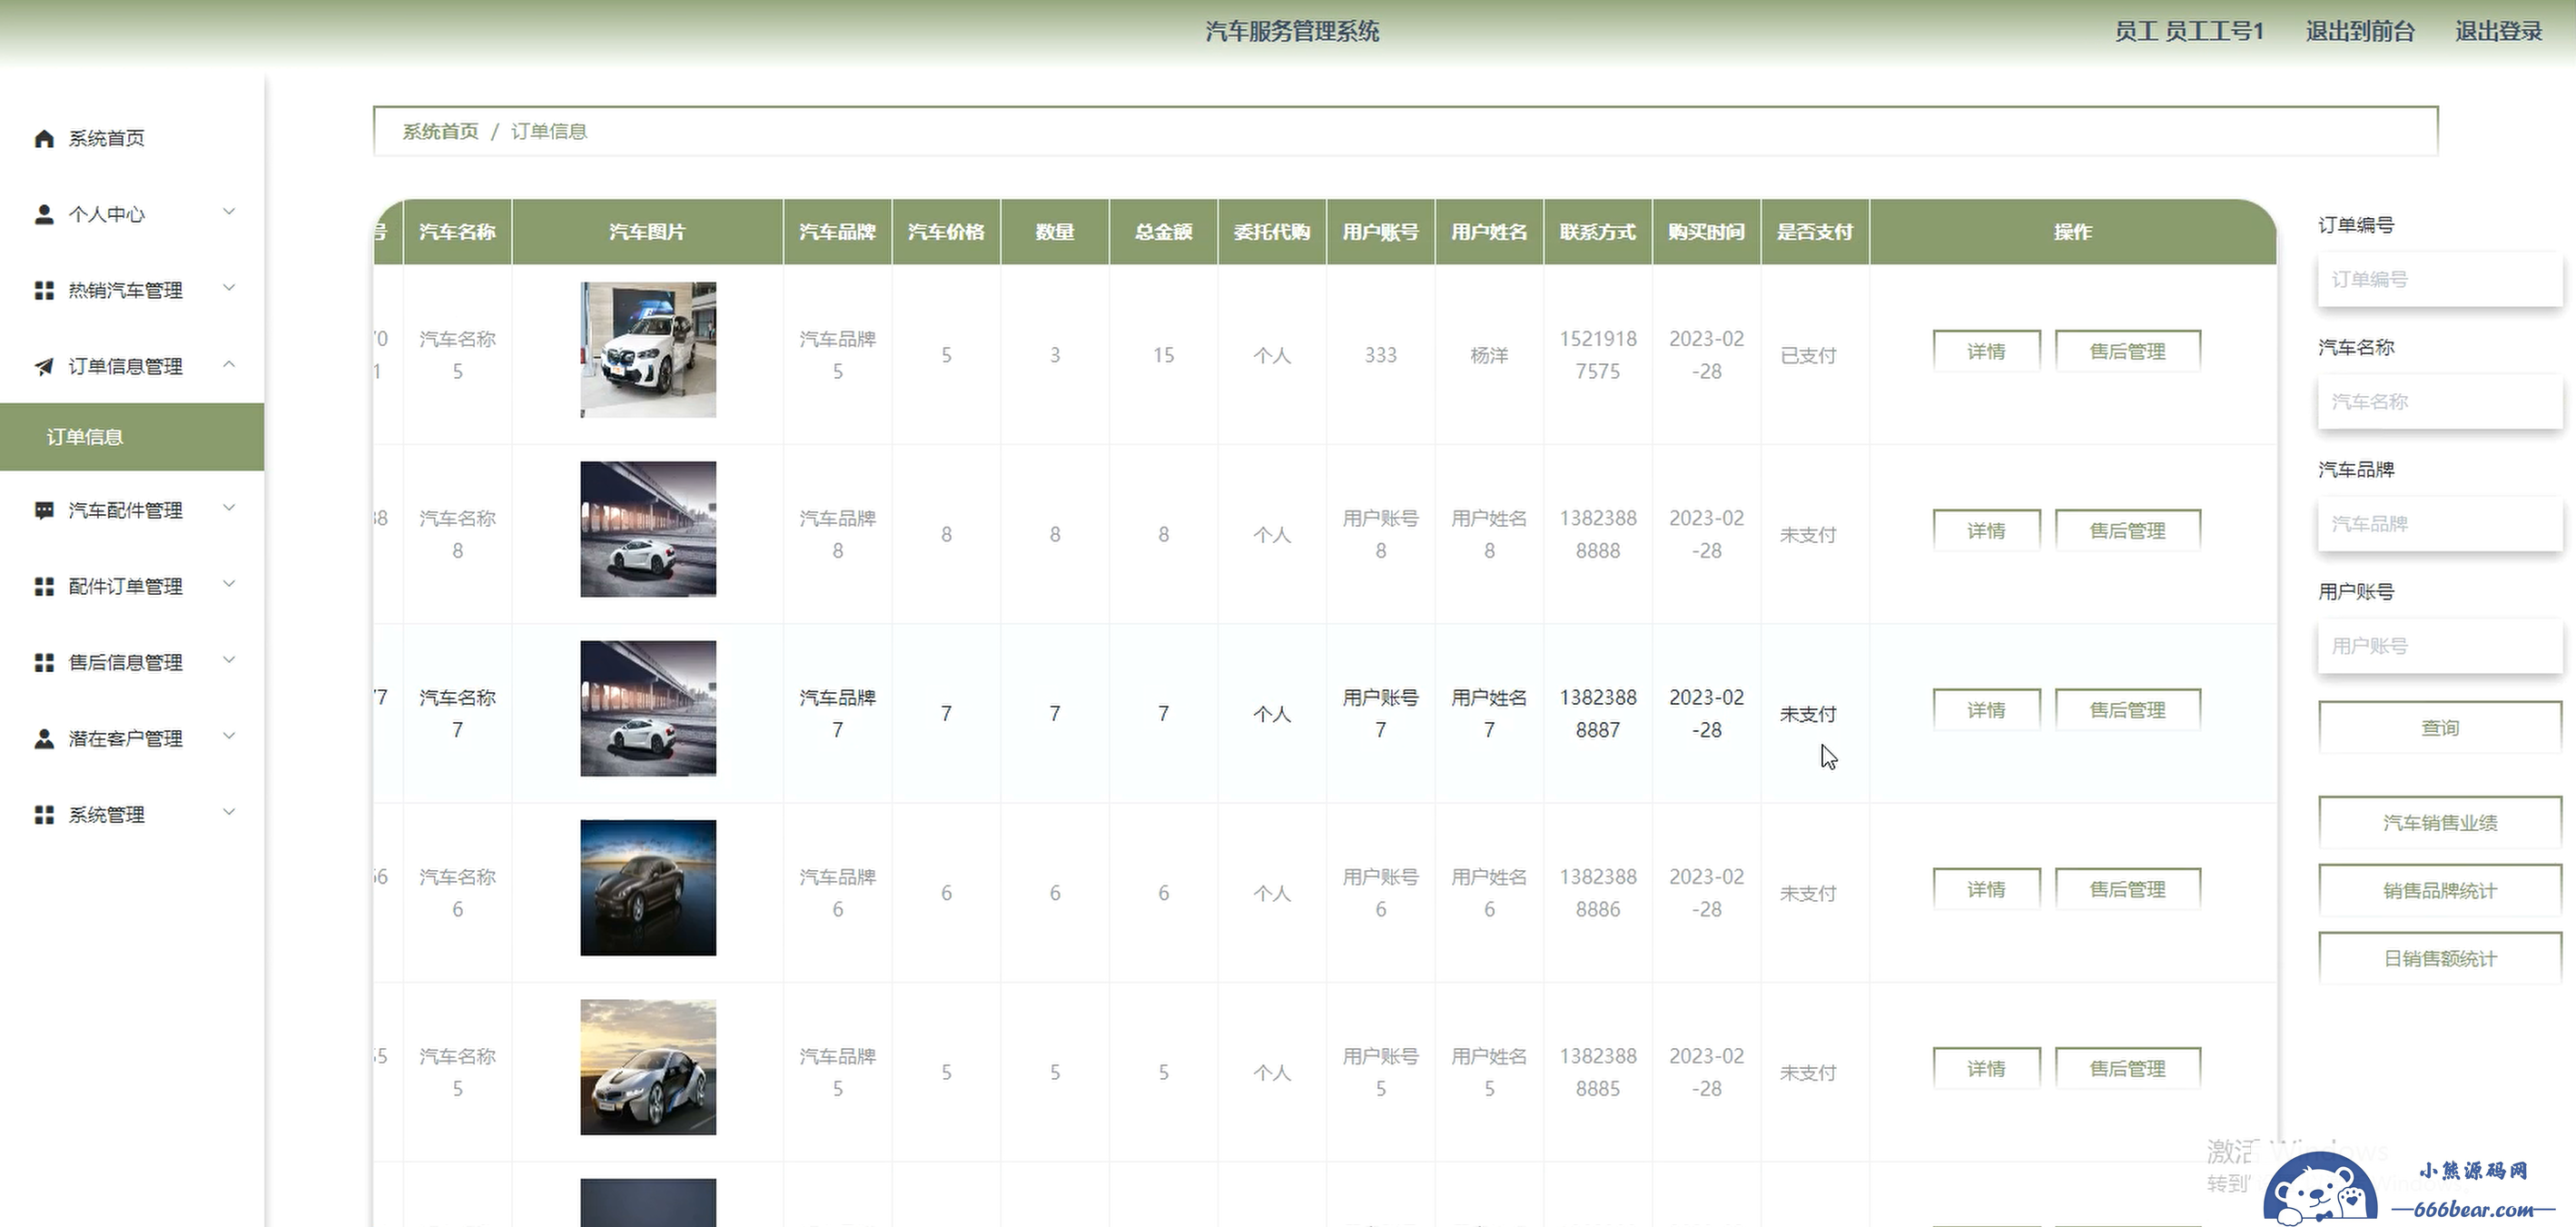
Task: Open the 售后信息管理 menu label
Action: point(125,662)
